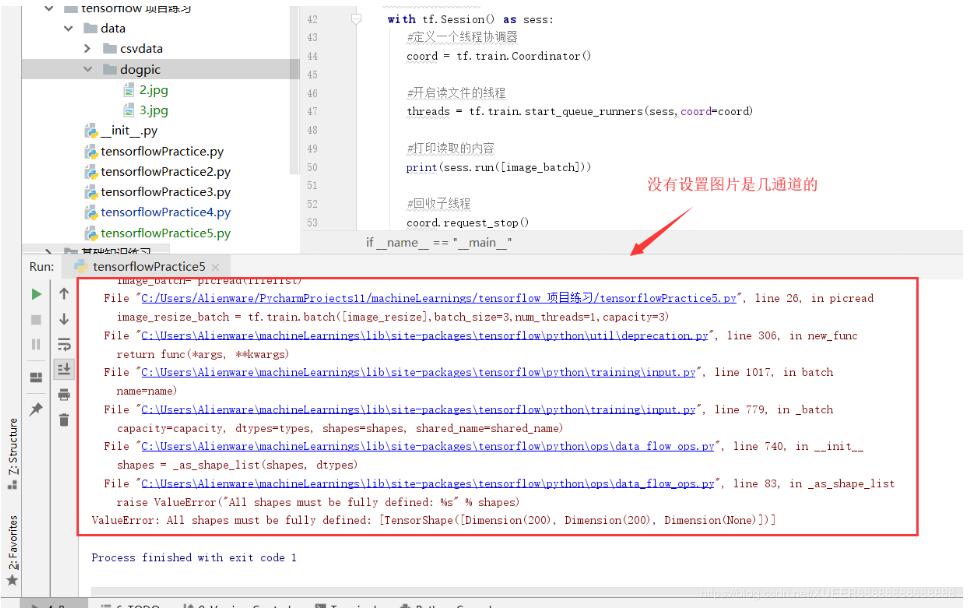Viewport: 968px width, 611px height.
Task: Click the tensorflowPractice3.py Python file icon
Action: pyautogui.click(x=91, y=192)
